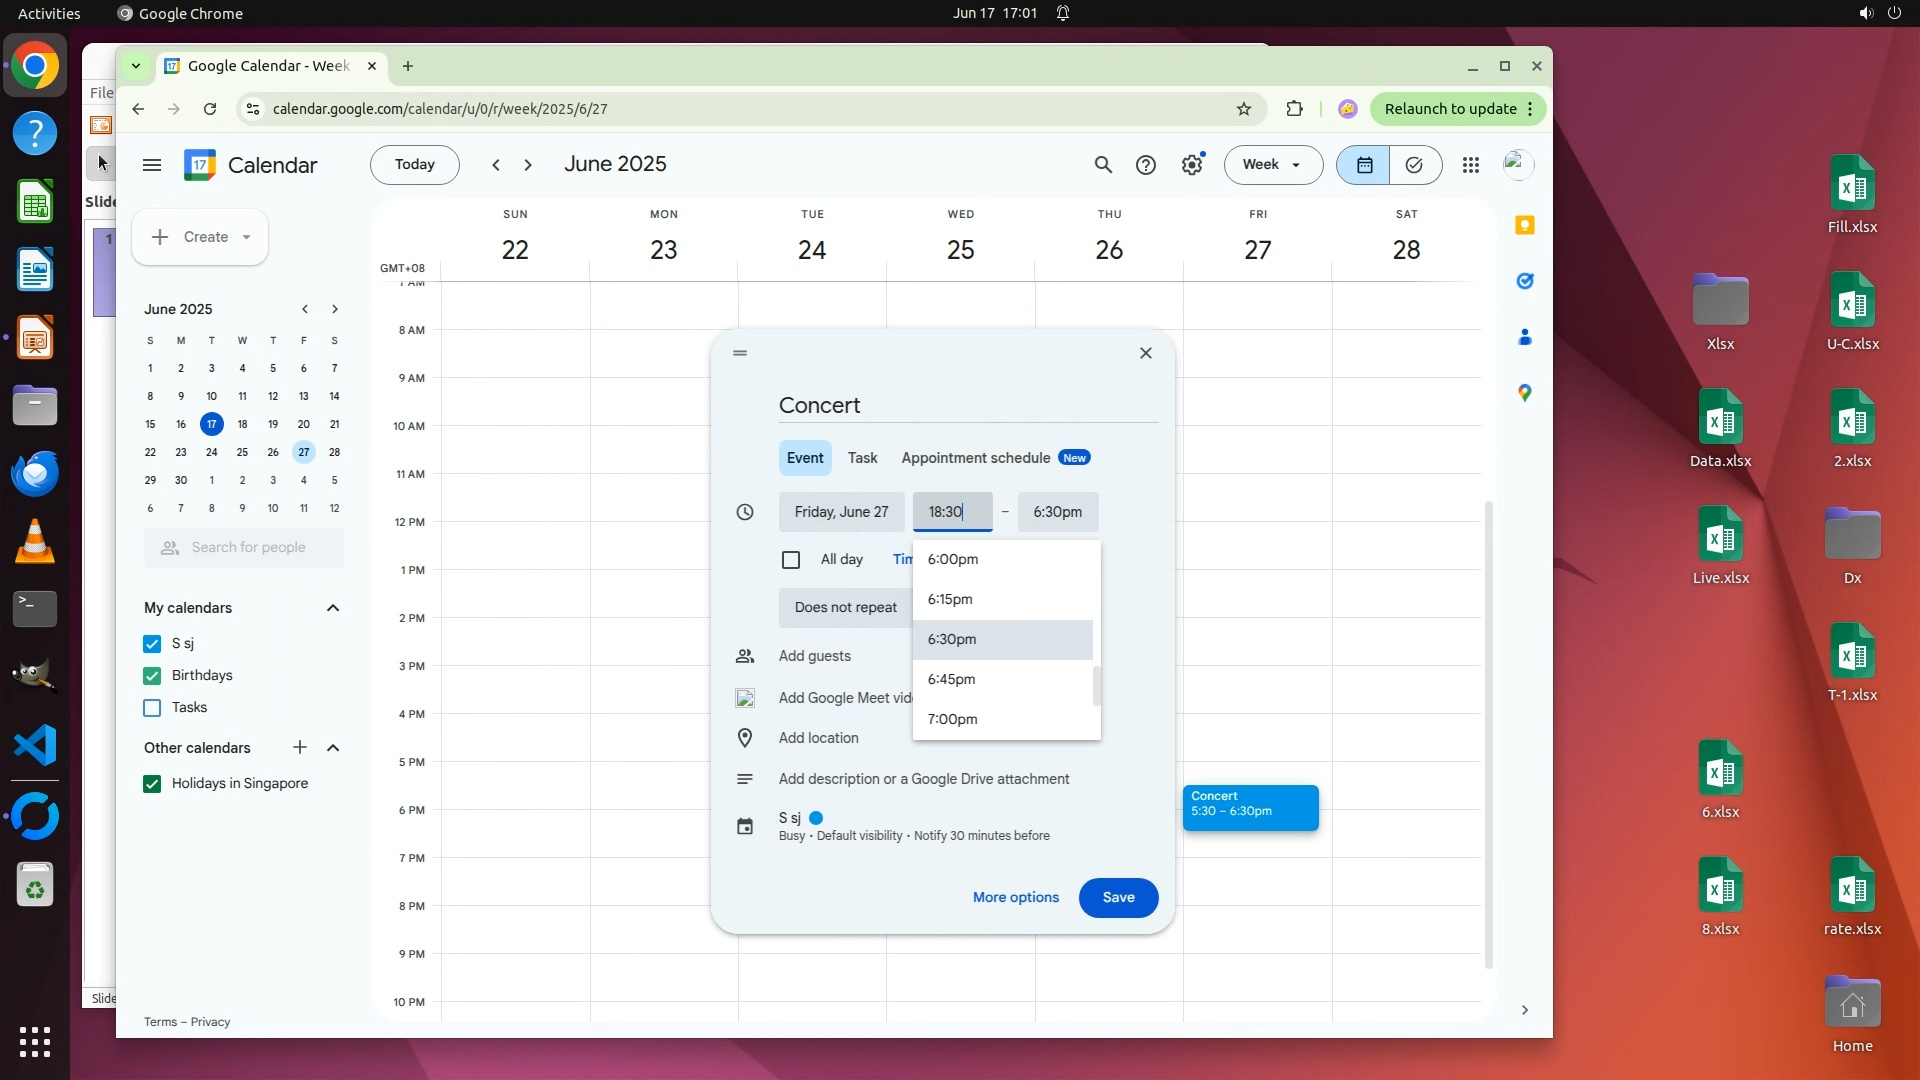Switch to Tasks view icon
Image resolution: width=1920 pixels, height=1080 pixels.
point(1414,165)
